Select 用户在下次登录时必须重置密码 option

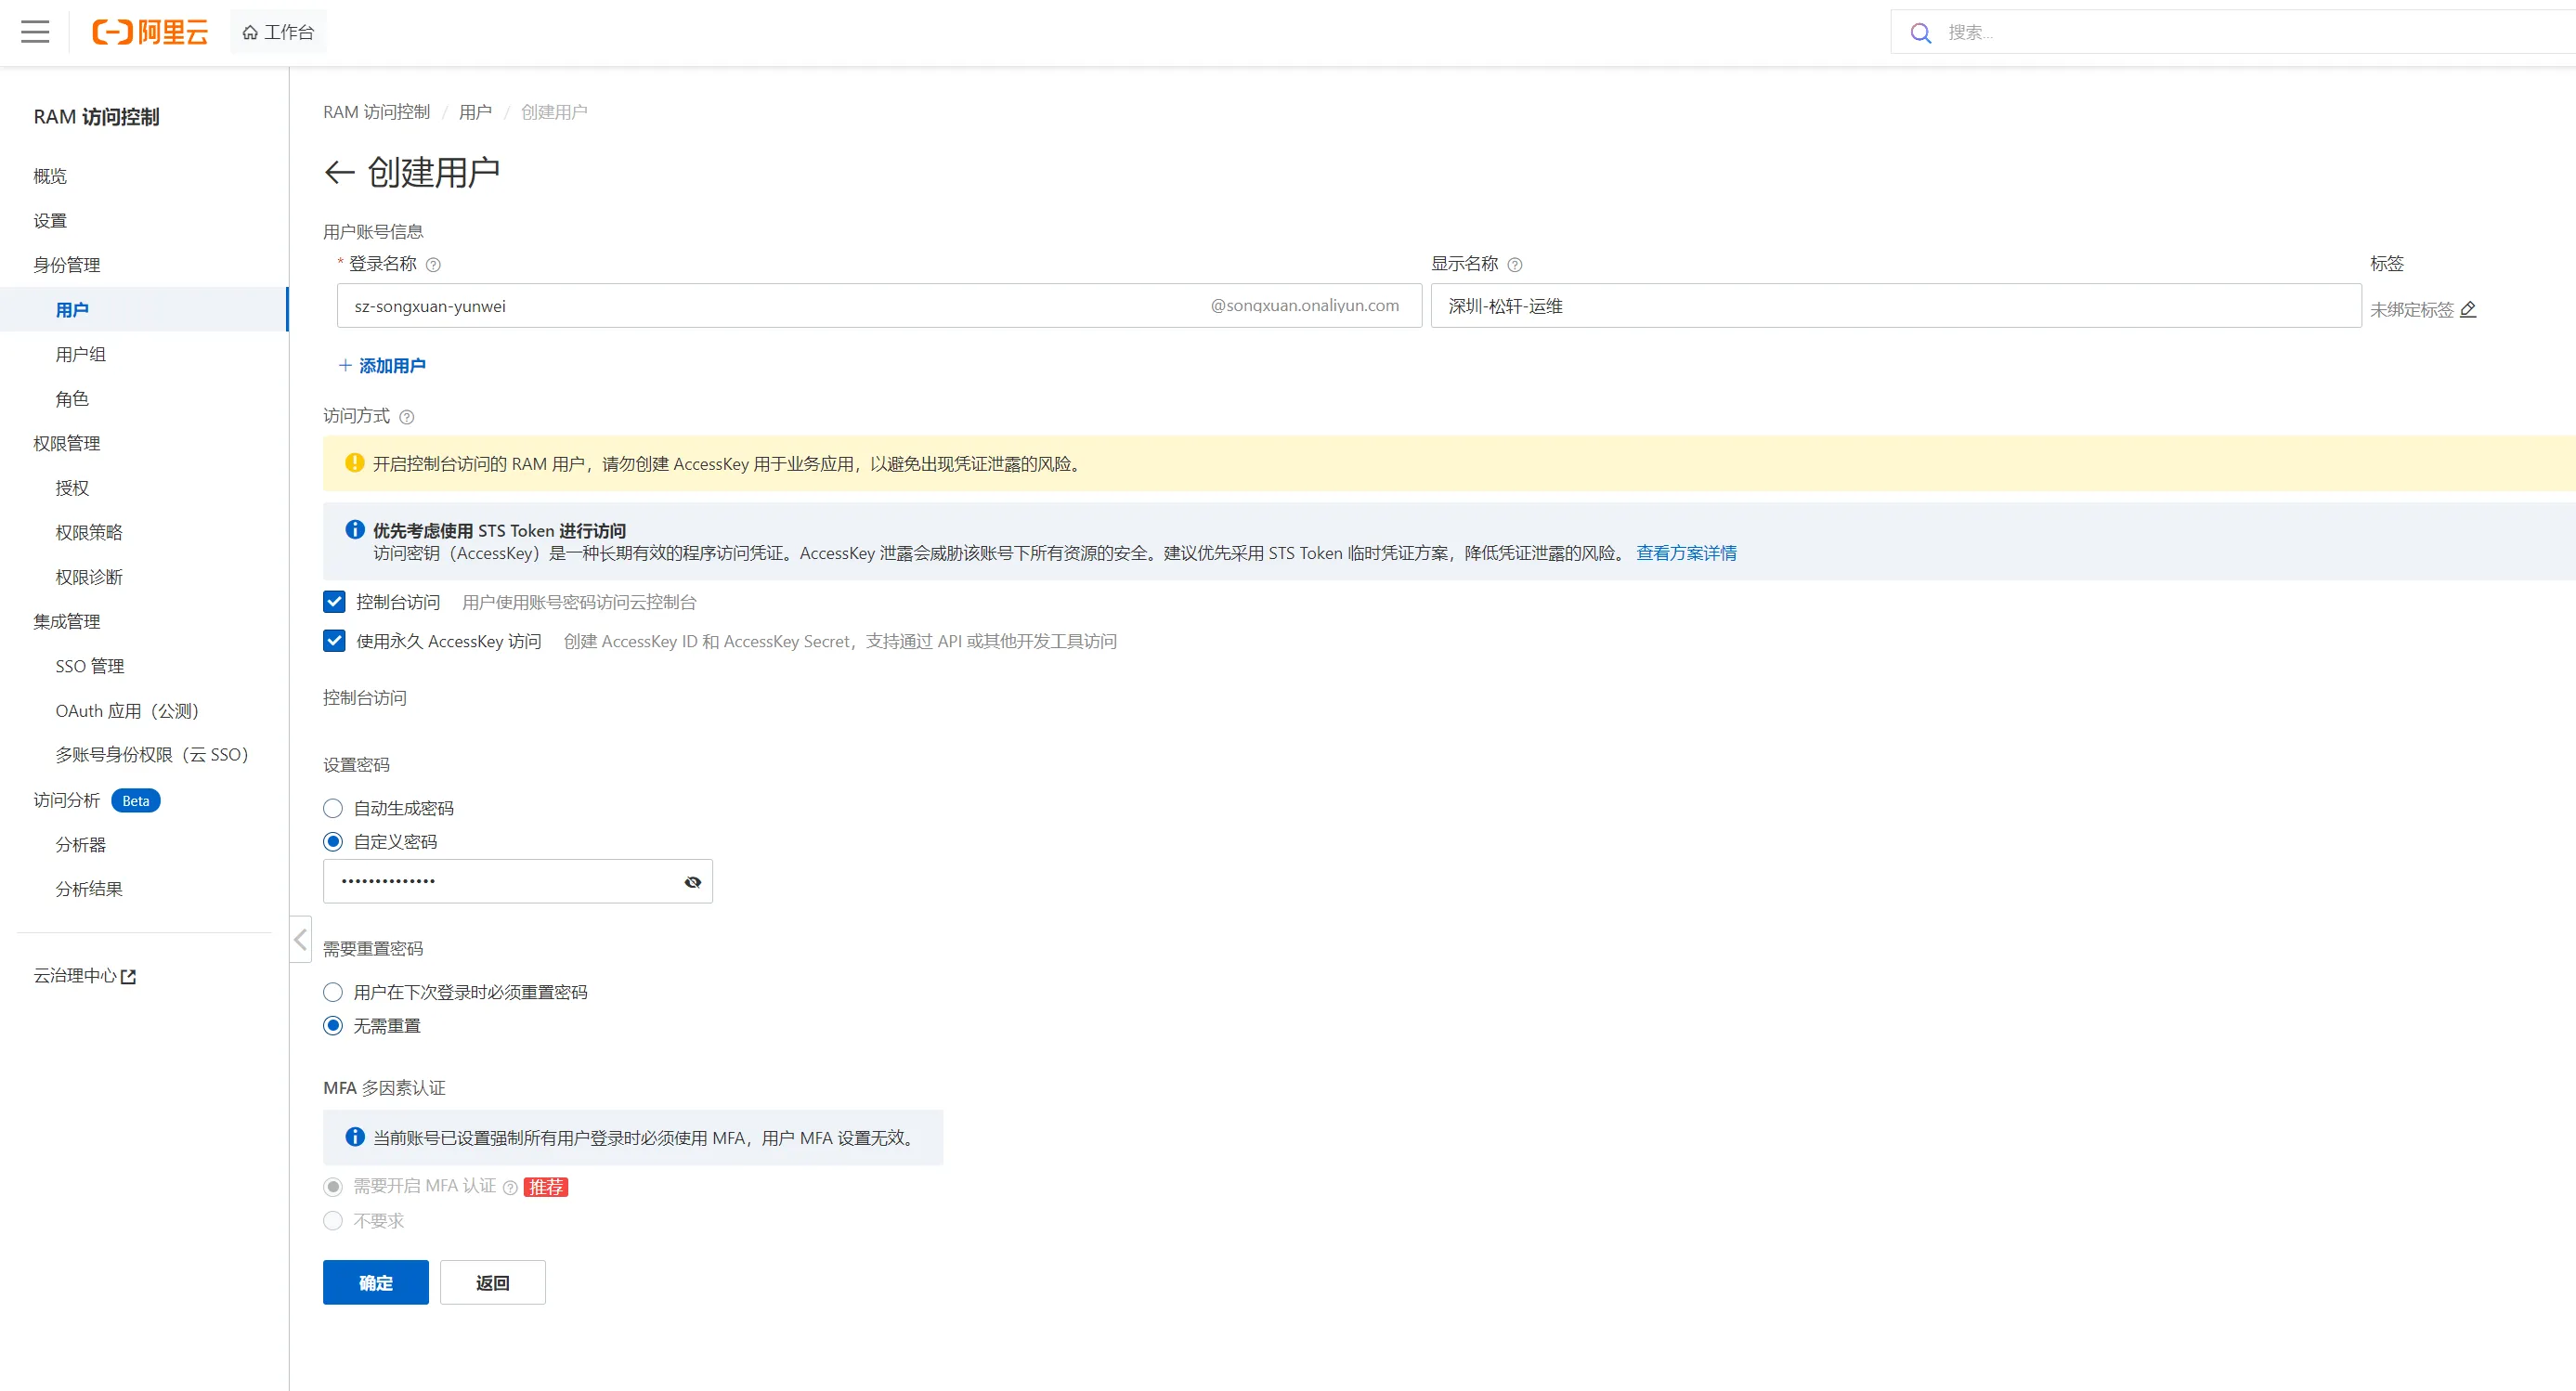pyautogui.click(x=333, y=992)
